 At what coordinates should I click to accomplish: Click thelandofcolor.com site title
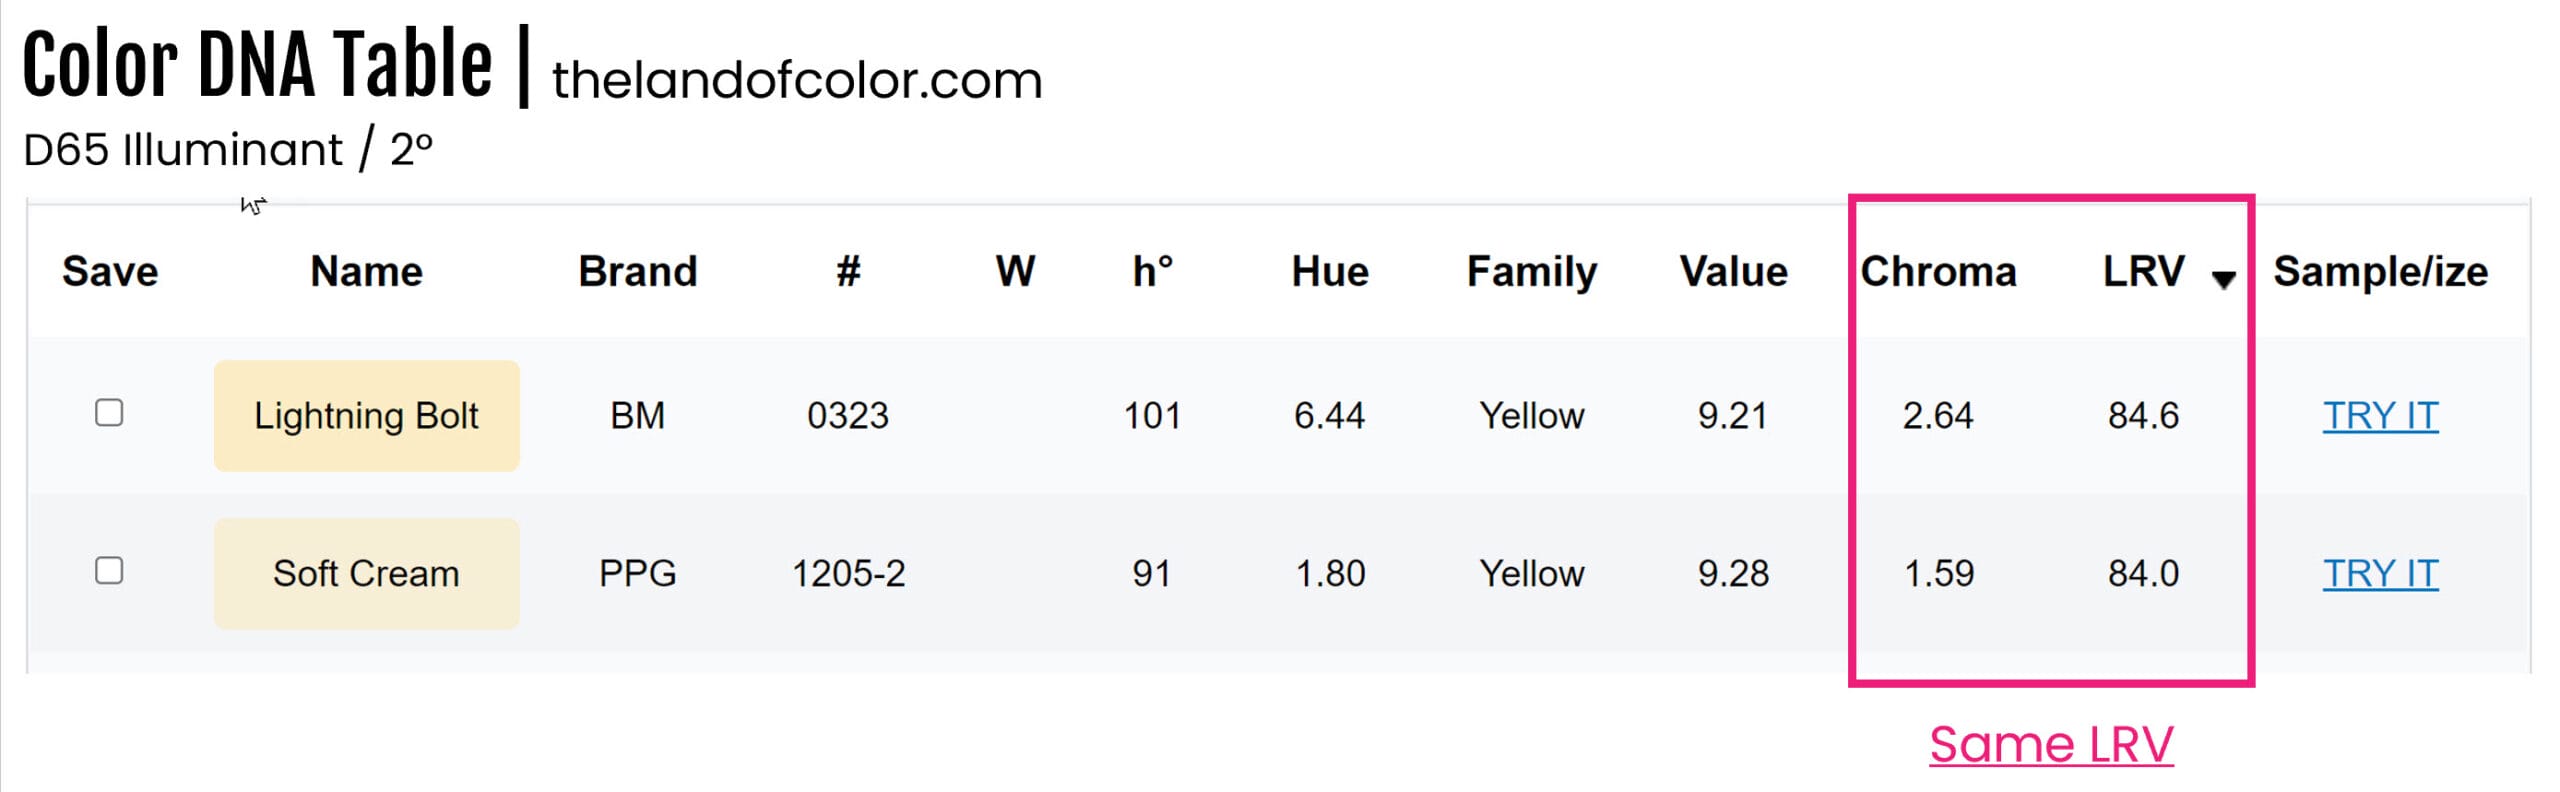point(796,80)
